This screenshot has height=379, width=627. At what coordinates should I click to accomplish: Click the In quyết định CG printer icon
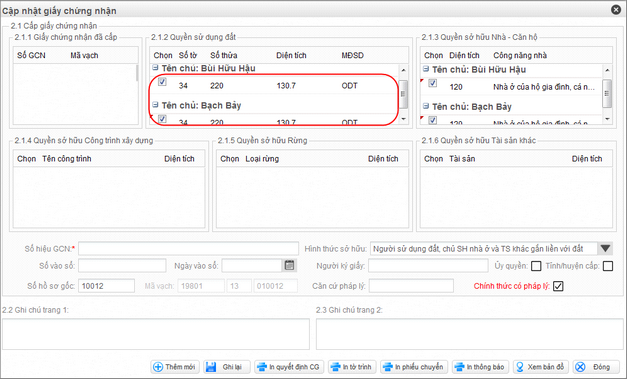coord(262,367)
